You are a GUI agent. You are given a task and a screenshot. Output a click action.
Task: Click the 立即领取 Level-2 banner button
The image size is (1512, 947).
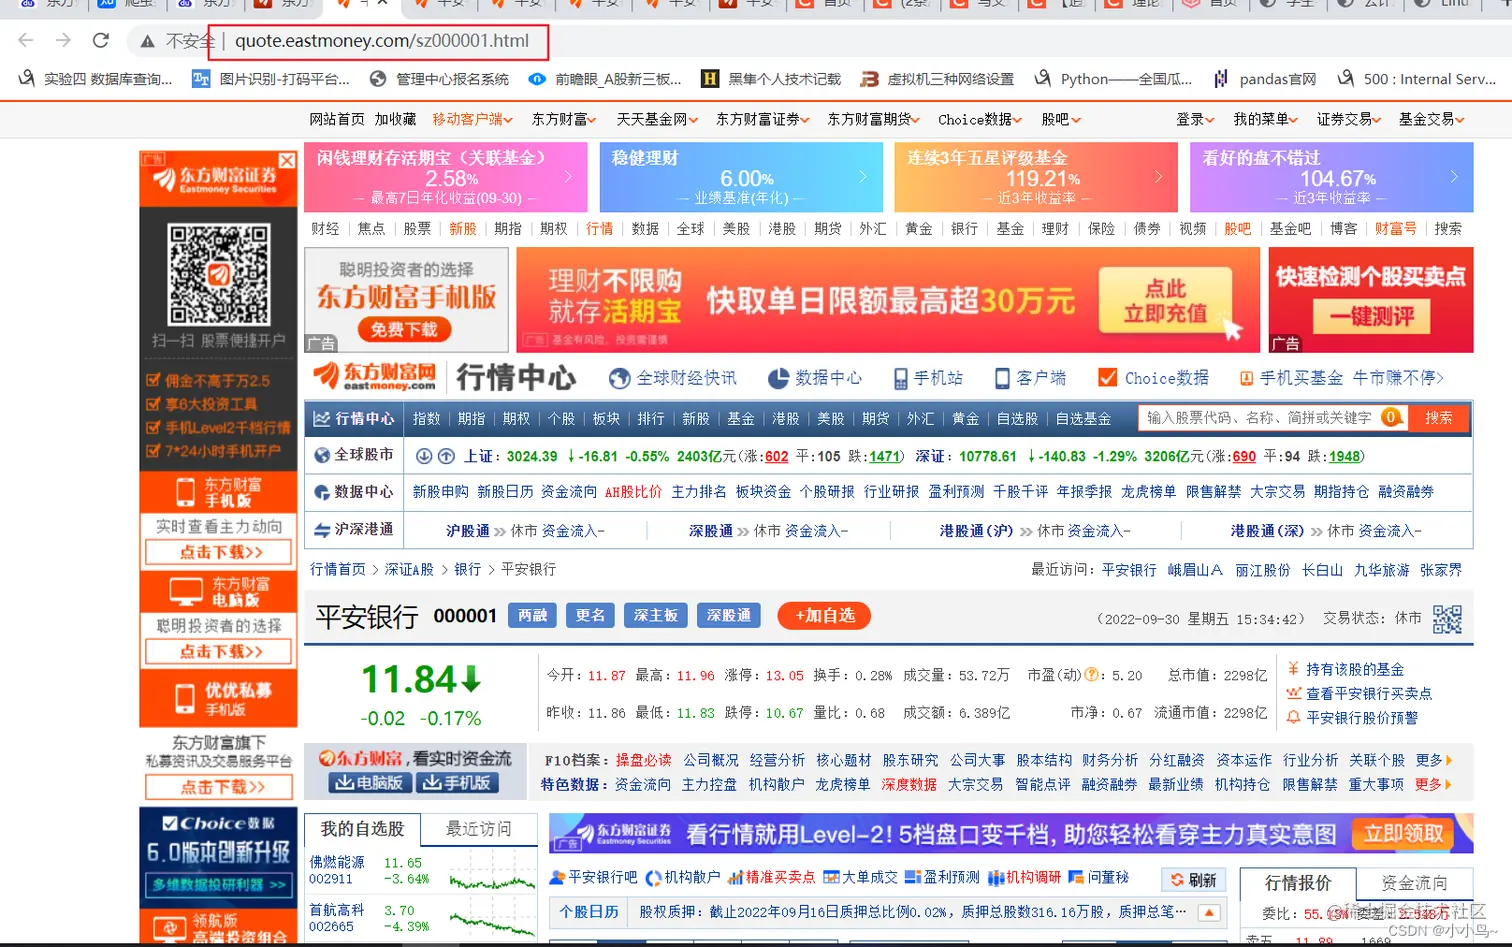click(x=1403, y=833)
